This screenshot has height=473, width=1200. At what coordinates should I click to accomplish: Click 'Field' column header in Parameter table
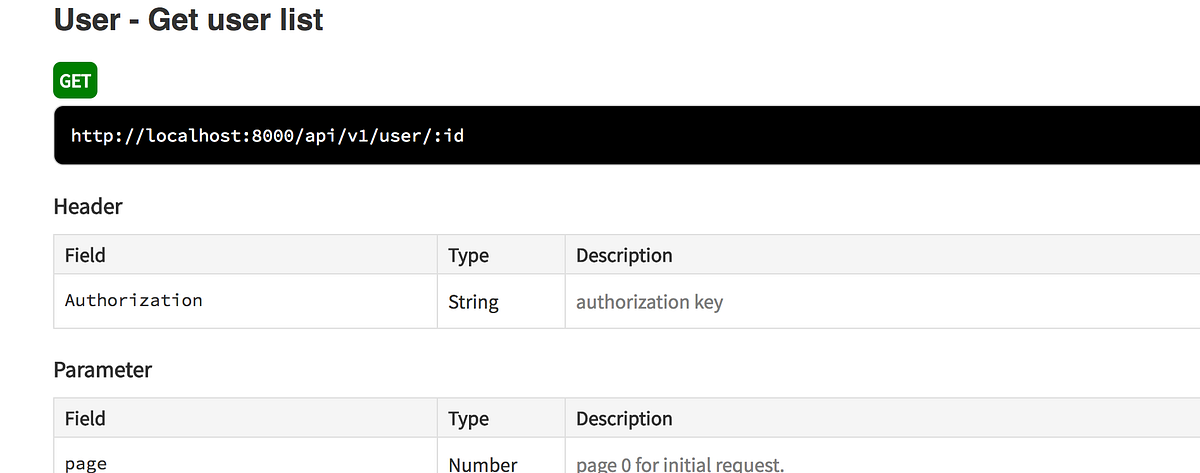[85, 418]
